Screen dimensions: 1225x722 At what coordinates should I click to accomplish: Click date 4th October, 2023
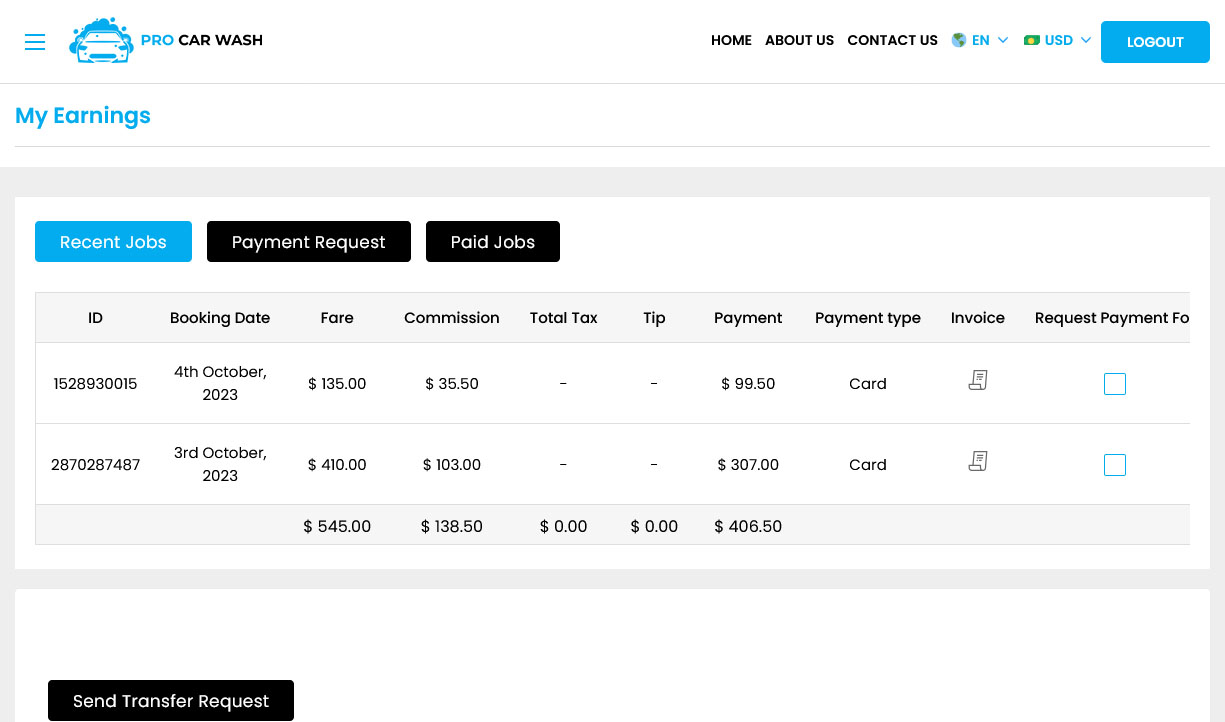click(x=220, y=383)
